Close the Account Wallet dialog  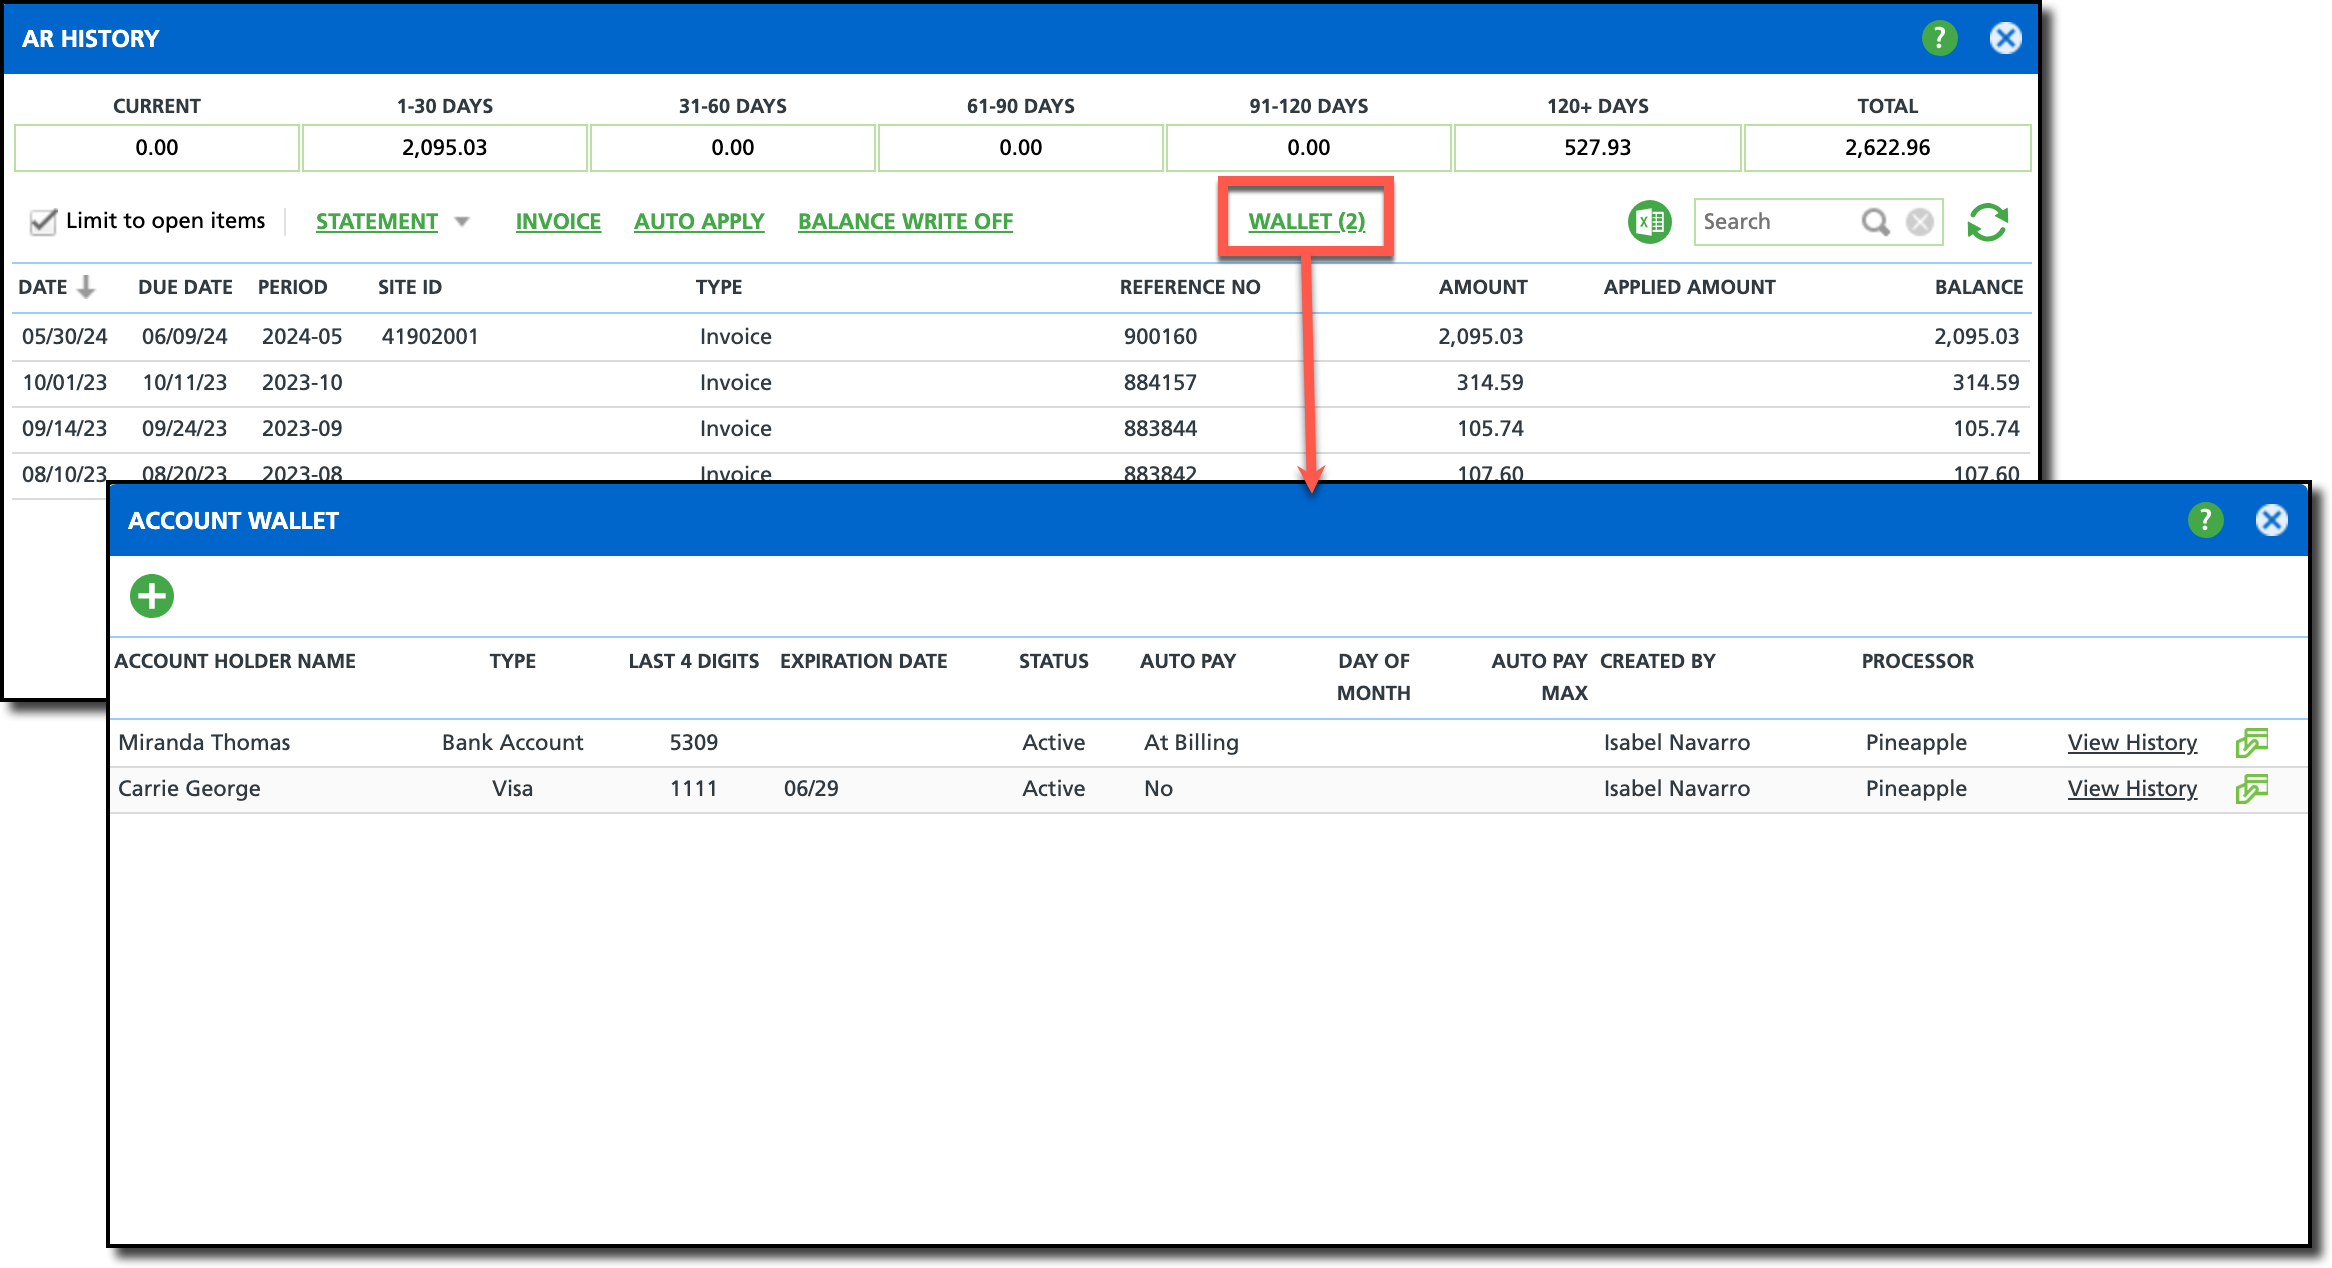[x=2271, y=520]
